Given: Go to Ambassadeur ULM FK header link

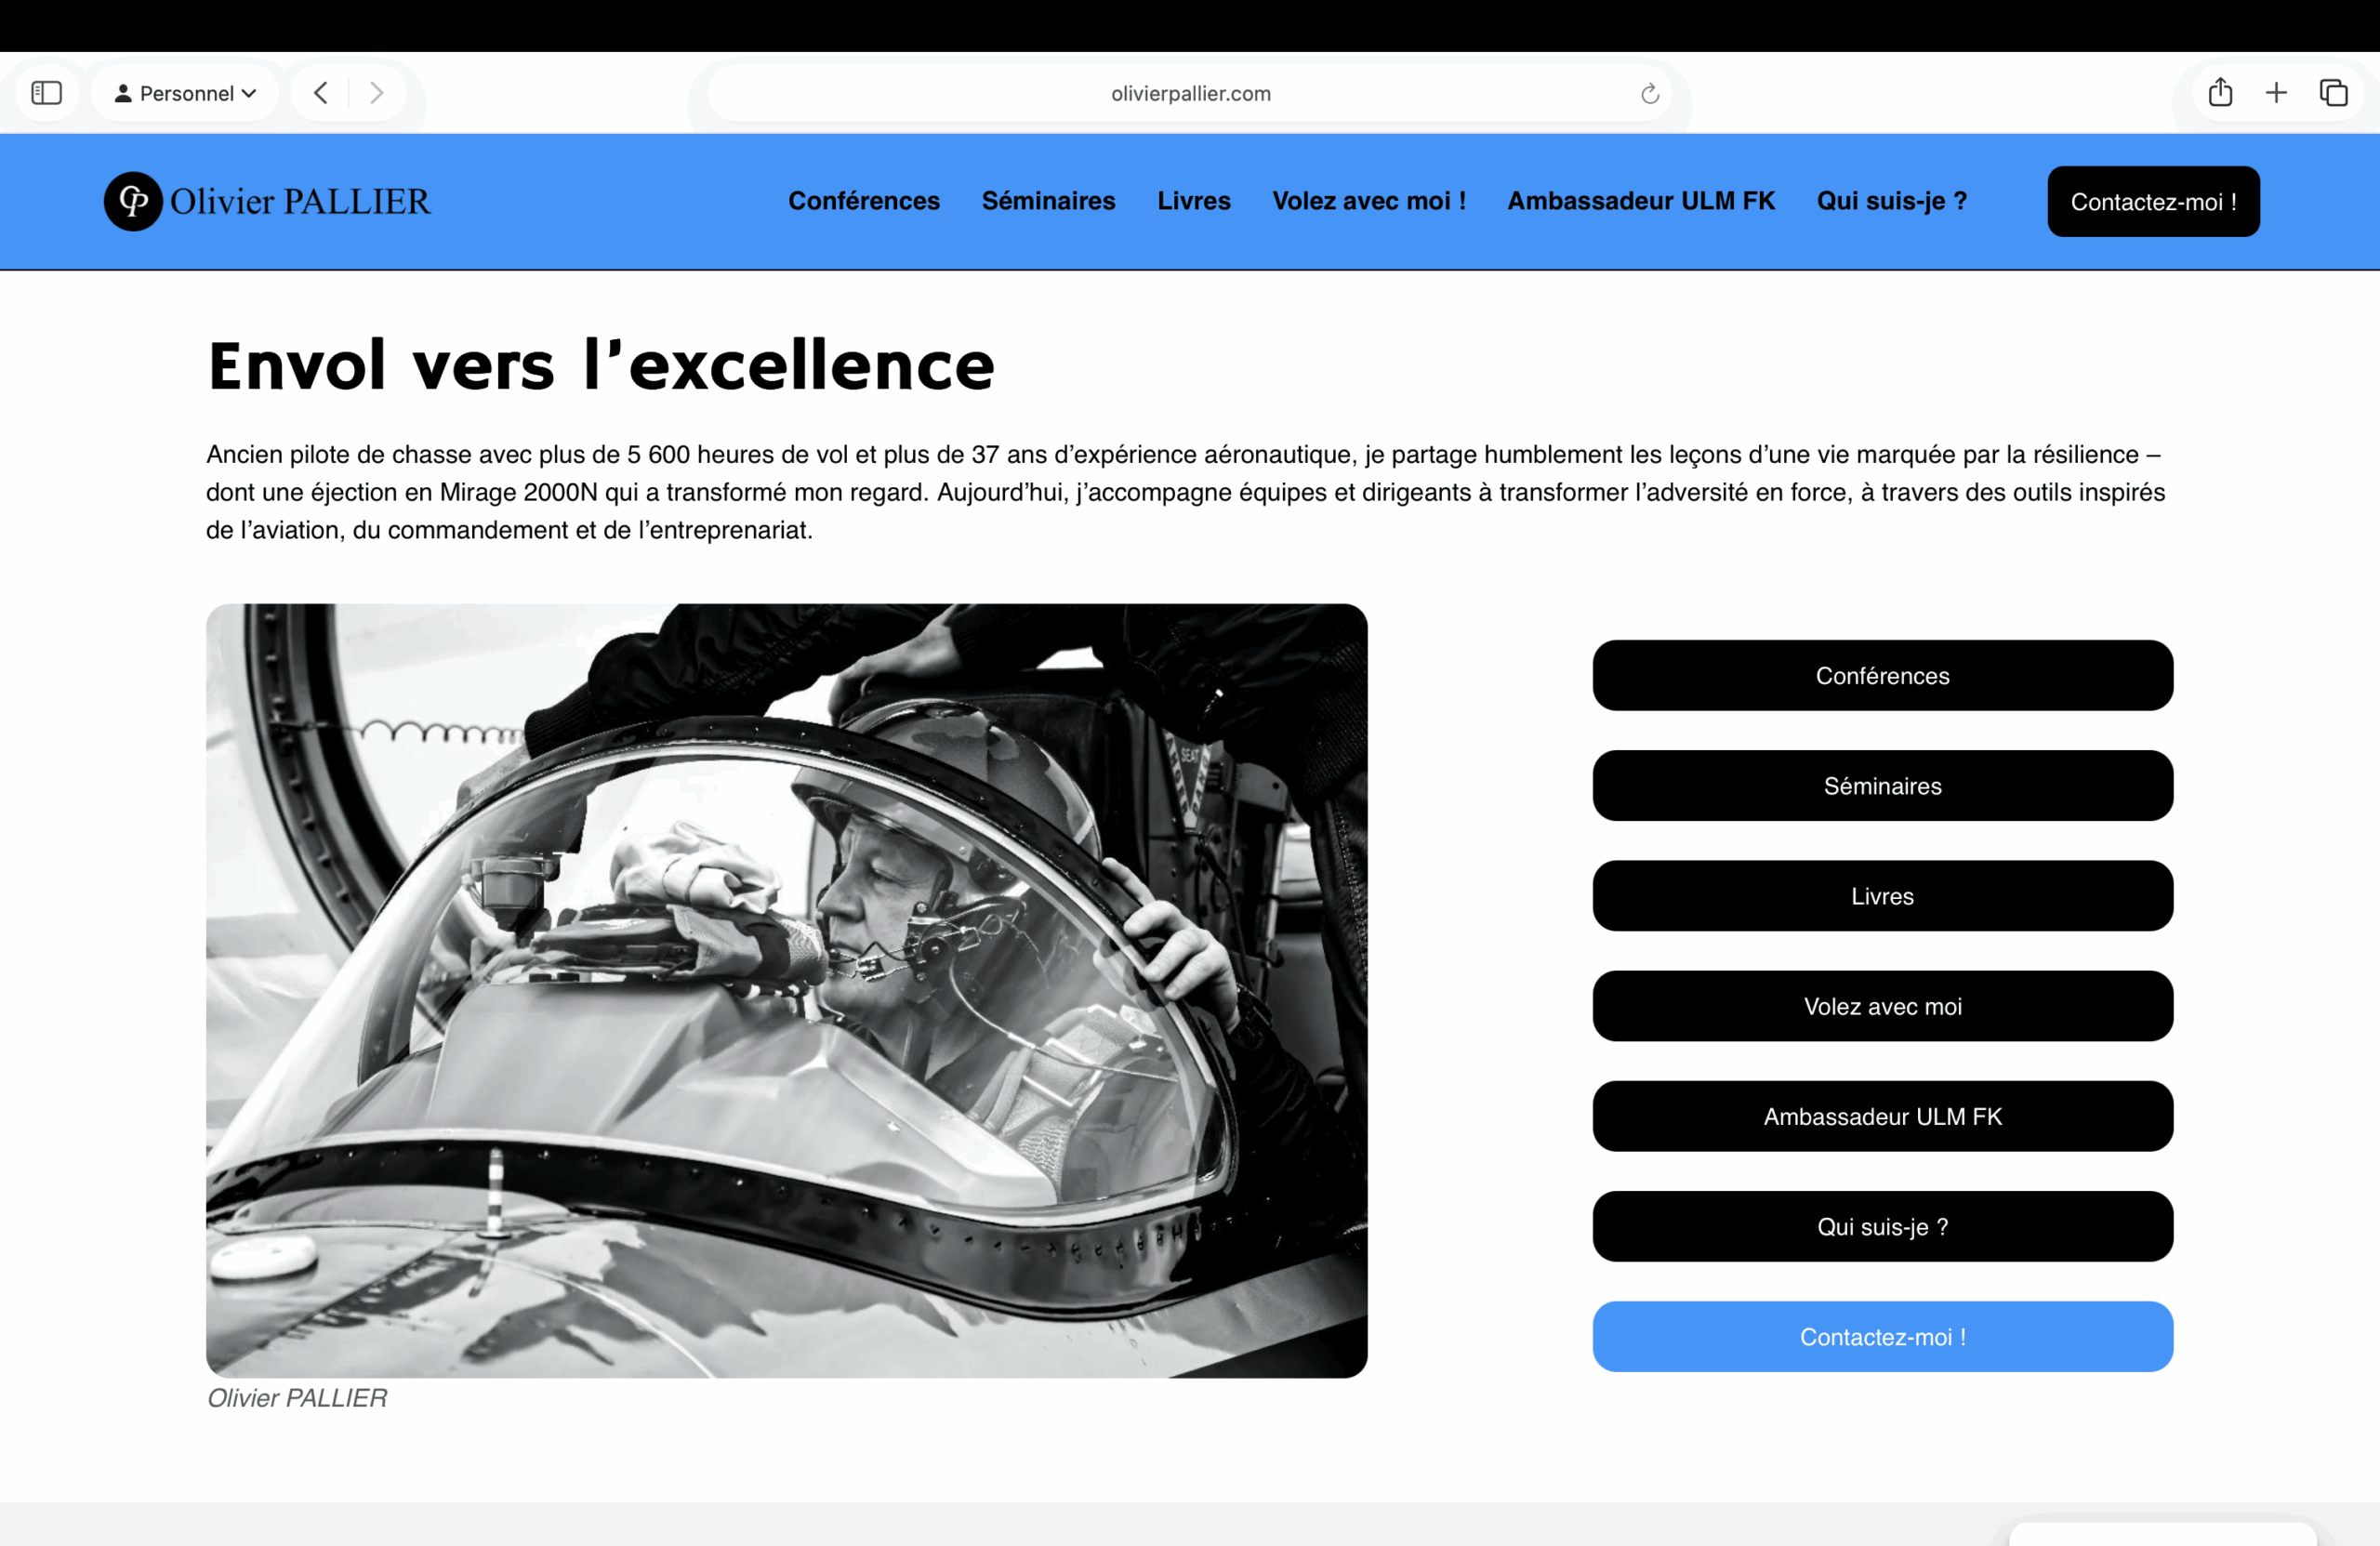Looking at the screenshot, I should pos(1640,201).
